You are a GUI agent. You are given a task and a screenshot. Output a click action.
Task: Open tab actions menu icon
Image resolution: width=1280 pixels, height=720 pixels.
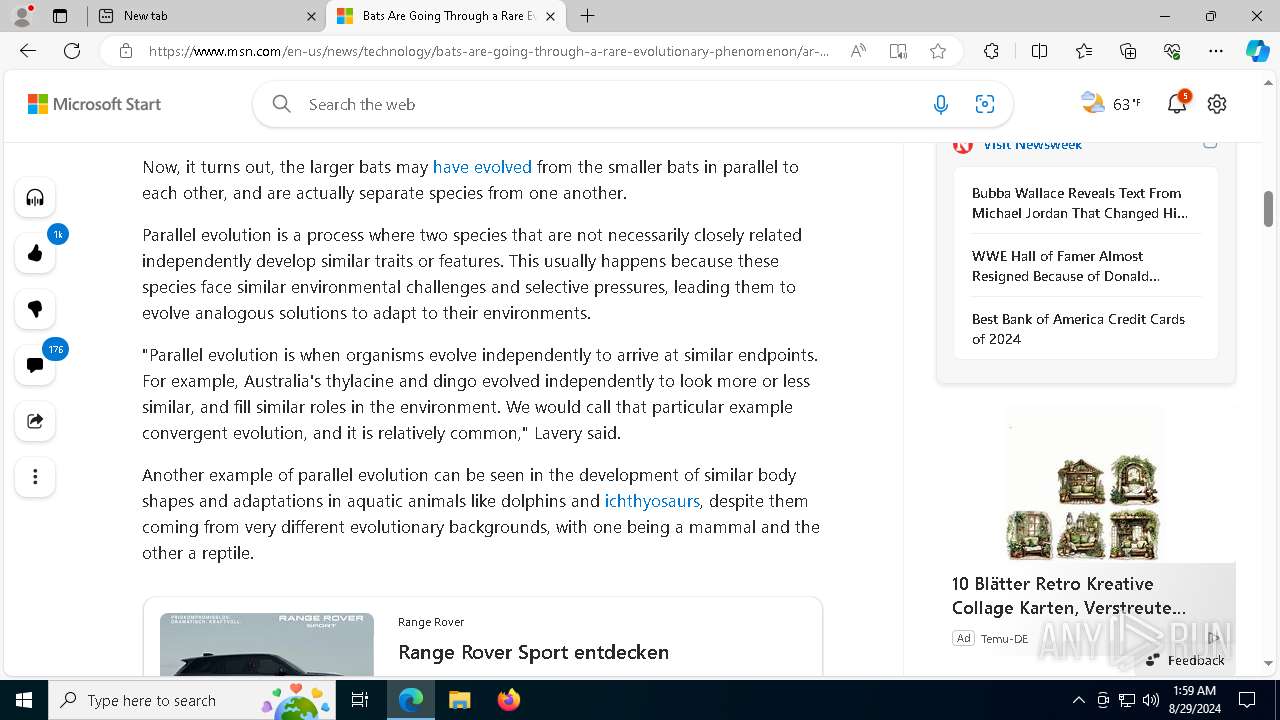(x=60, y=16)
